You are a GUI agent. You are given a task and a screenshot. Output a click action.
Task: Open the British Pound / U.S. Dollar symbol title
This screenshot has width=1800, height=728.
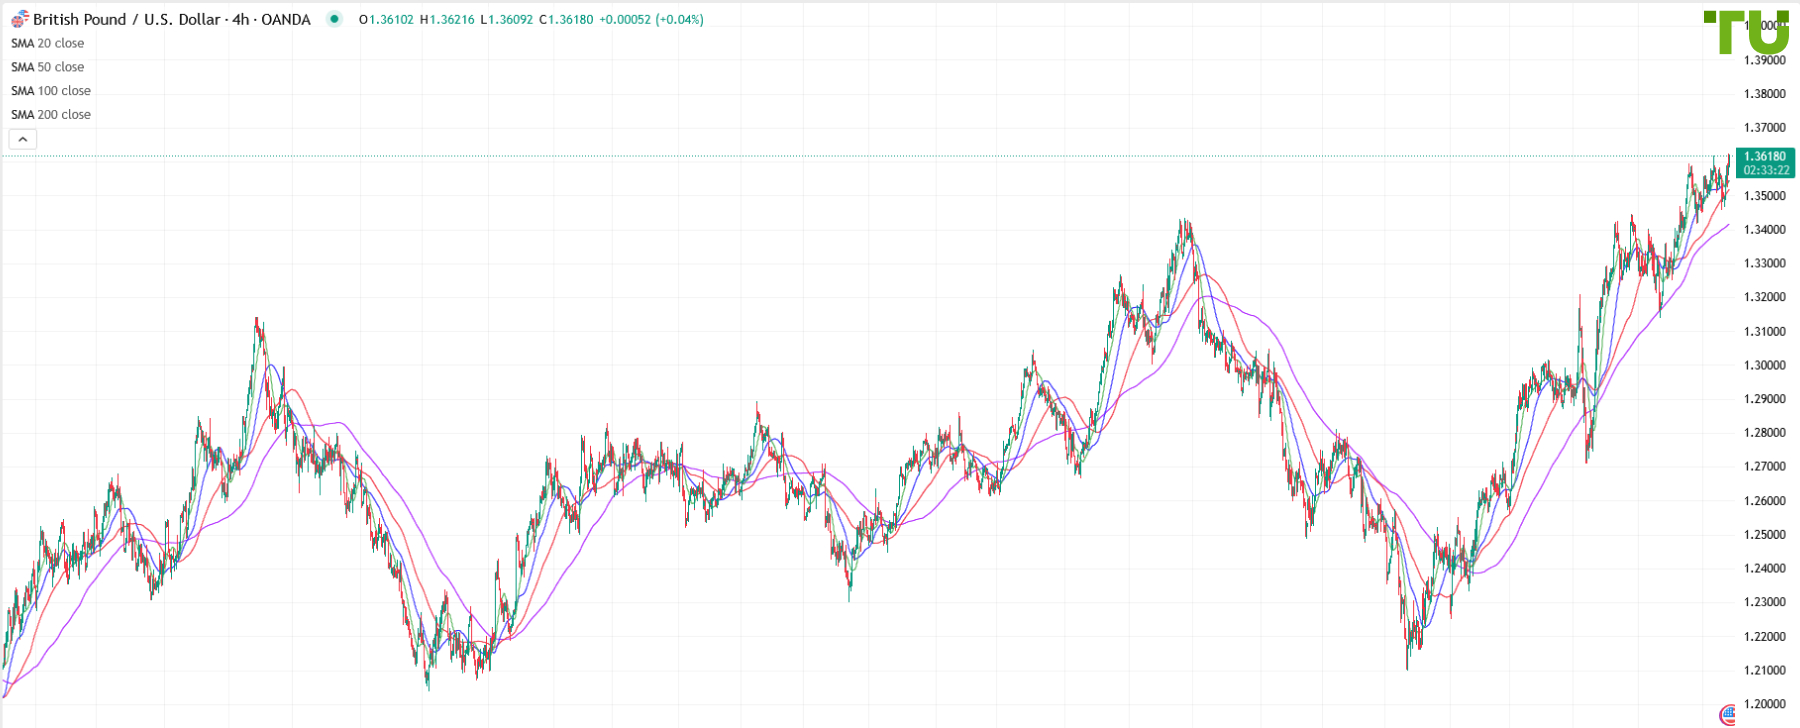[x=172, y=19]
